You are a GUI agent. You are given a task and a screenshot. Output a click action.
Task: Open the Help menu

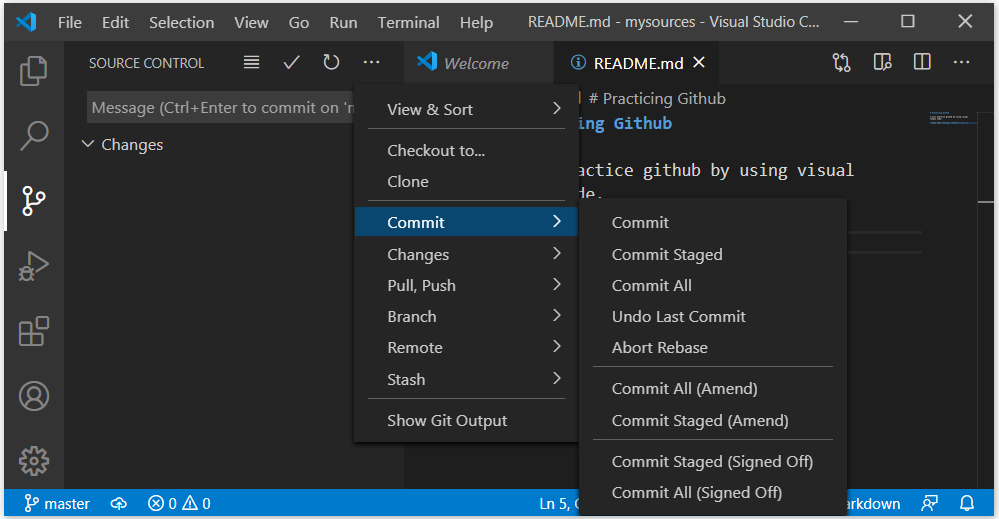(x=477, y=22)
